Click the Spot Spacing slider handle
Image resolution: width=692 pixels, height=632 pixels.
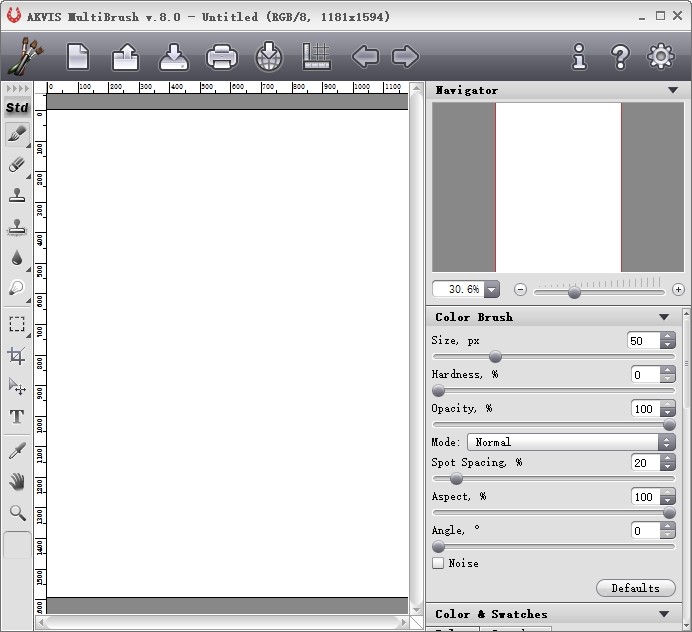click(456, 478)
